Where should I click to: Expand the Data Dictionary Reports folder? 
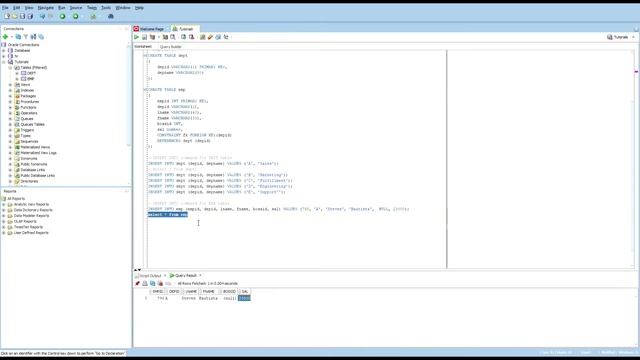coord(4,210)
